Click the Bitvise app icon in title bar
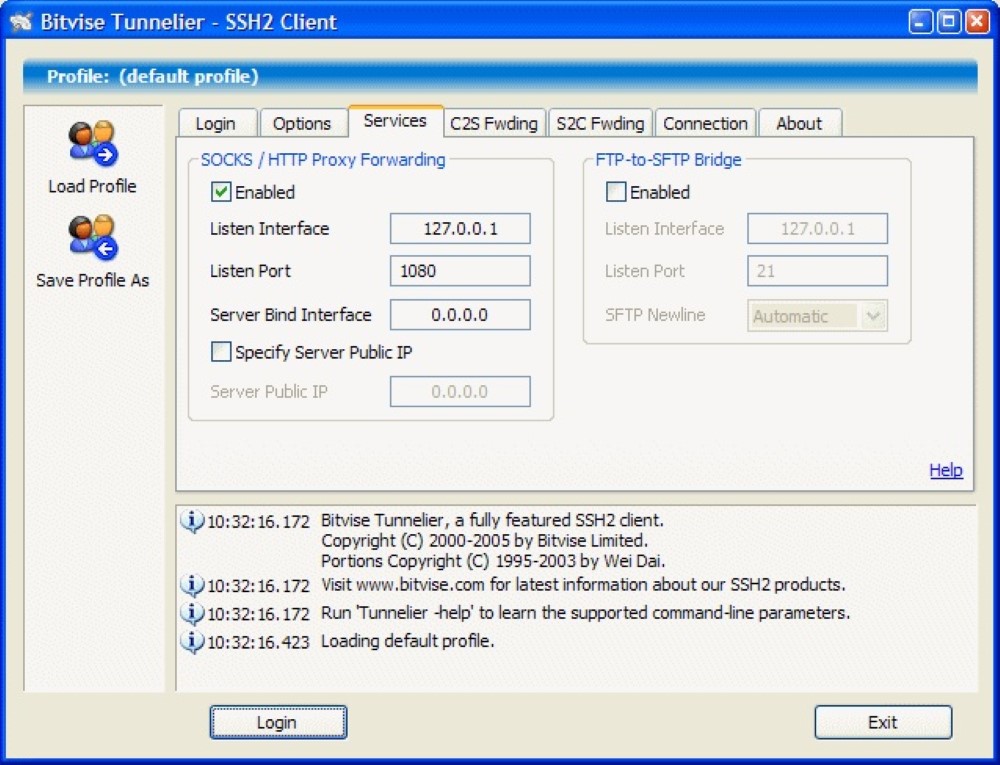This screenshot has height=765, width=1000. (21, 22)
